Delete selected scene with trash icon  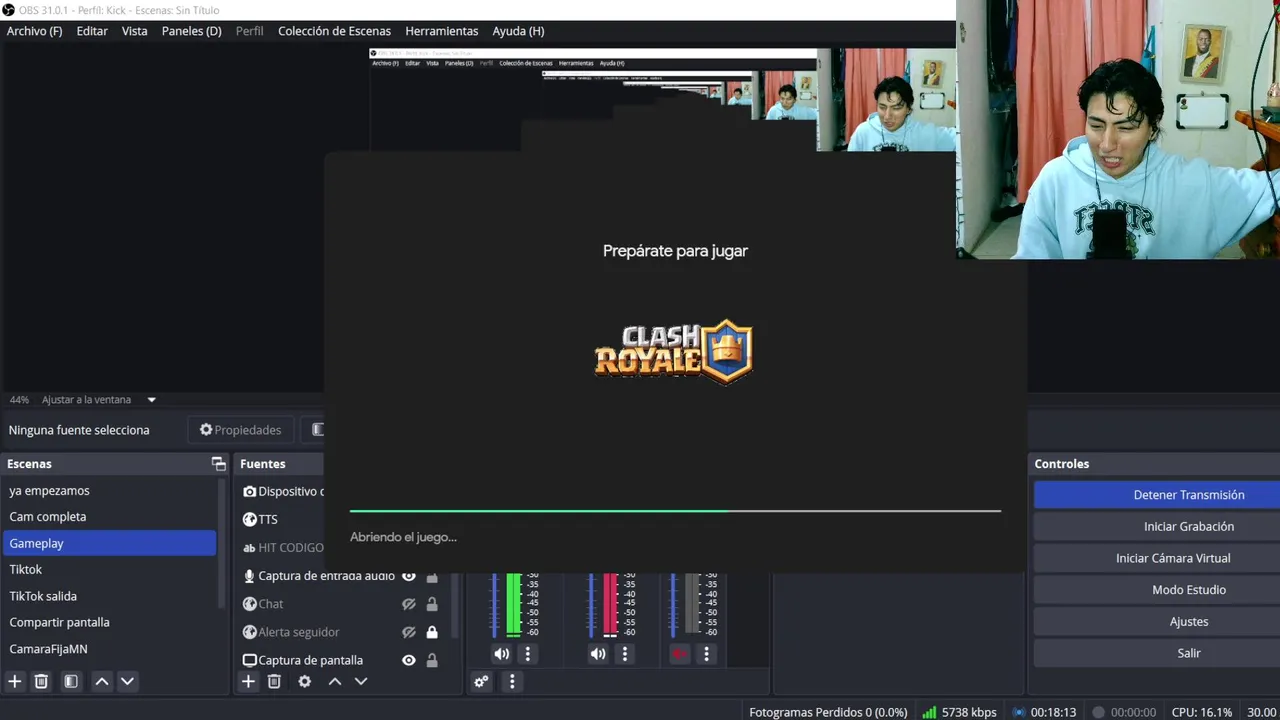[x=41, y=681]
